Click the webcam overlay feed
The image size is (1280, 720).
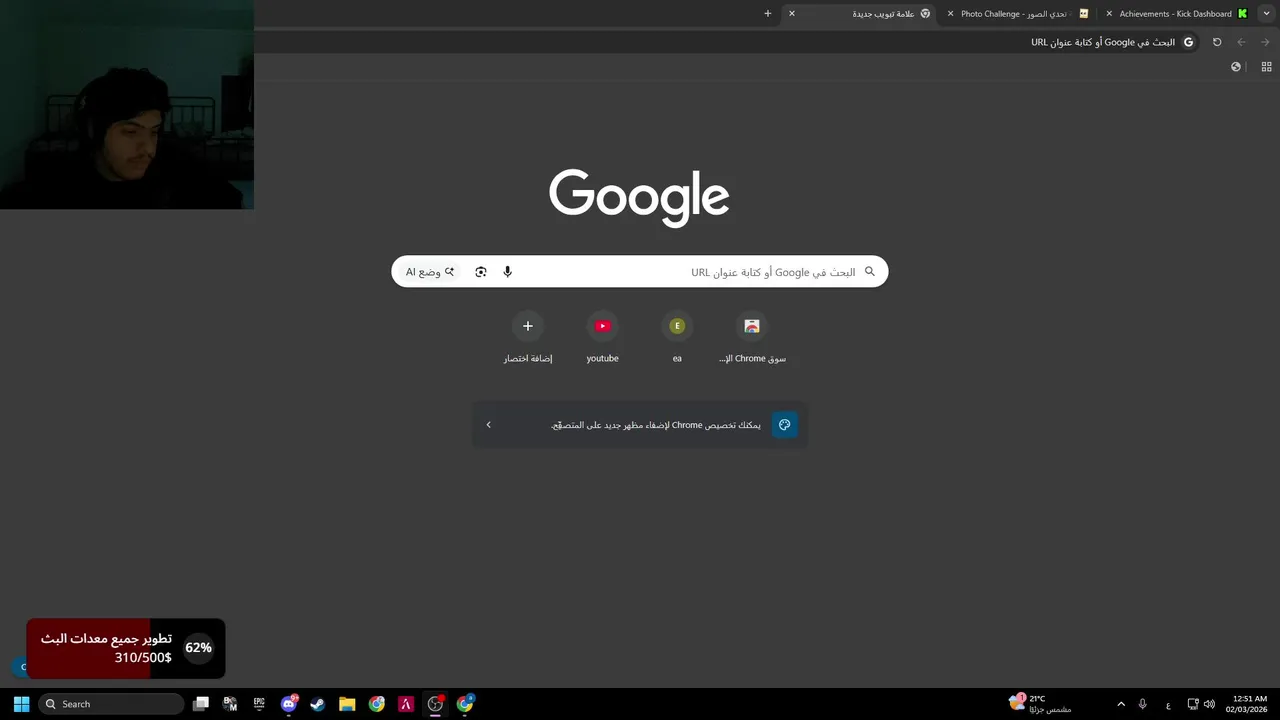[x=127, y=104]
